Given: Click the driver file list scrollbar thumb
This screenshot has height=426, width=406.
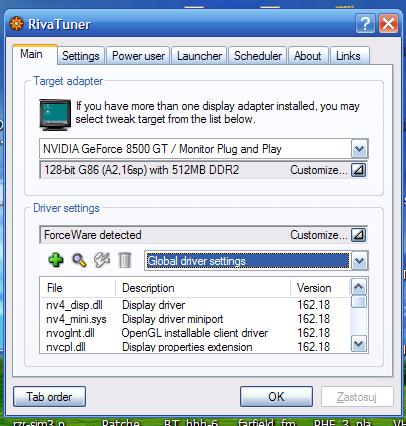Looking at the screenshot, I should point(359,302).
